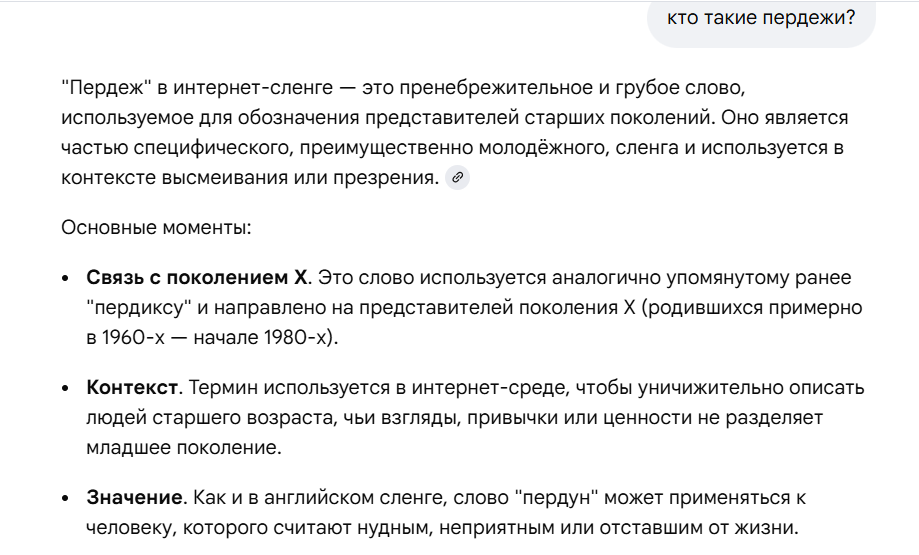The image size is (919, 555).
Task: Open the source link icon after "презрения"
Action: tap(457, 178)
